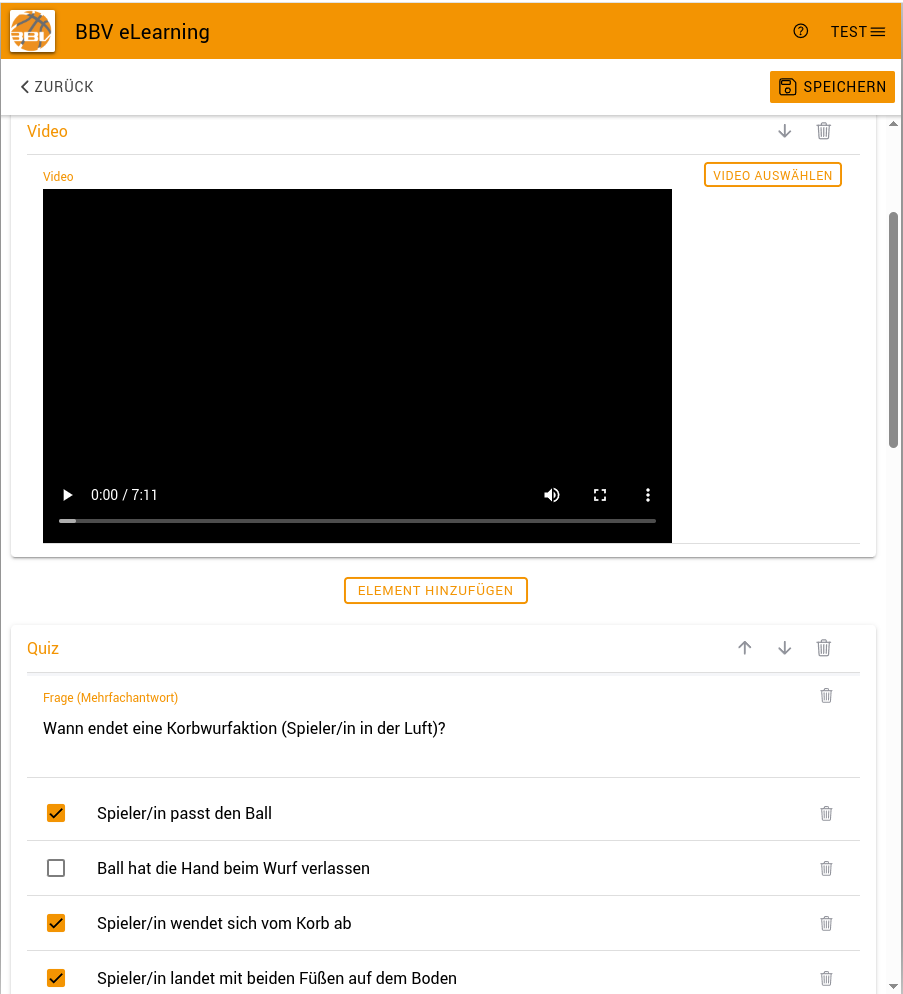Image resolution: width=903 pixels, height=994 pixels.
Task: Go back with the ZURÜCK link
Action: tap(57, 87)
